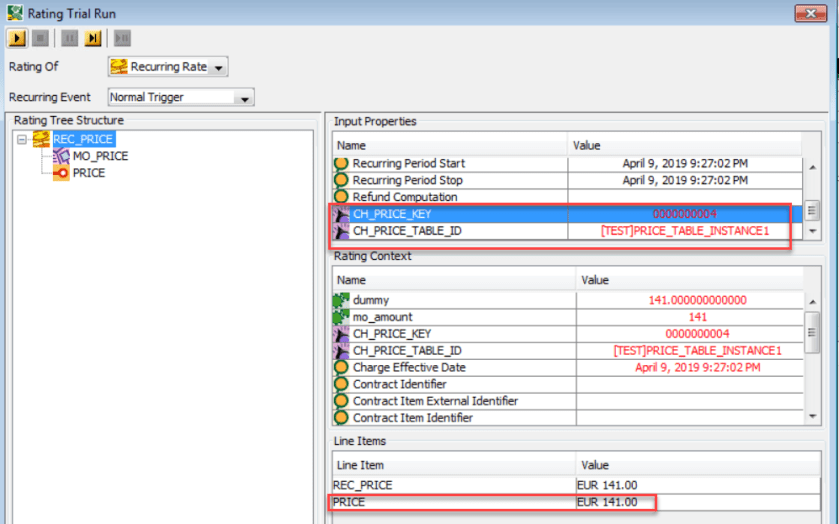Open the Rating Of dropdown

click(x=219, y=67)
